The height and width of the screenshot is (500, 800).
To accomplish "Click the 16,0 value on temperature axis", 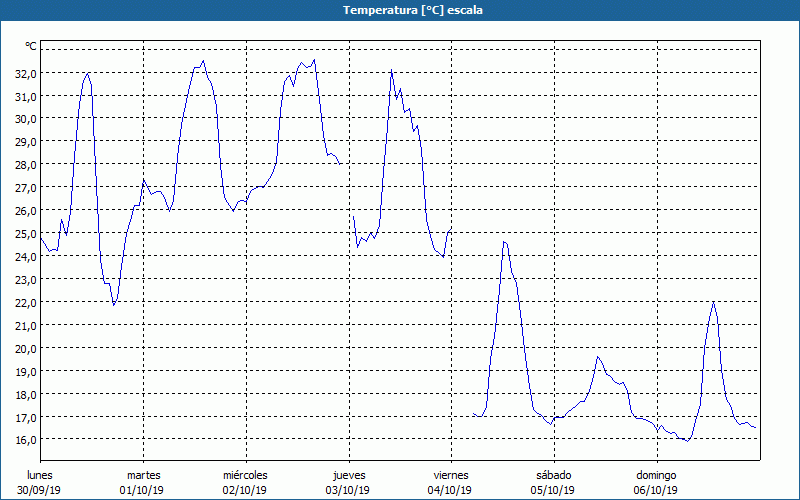I will tap(26, 440).
